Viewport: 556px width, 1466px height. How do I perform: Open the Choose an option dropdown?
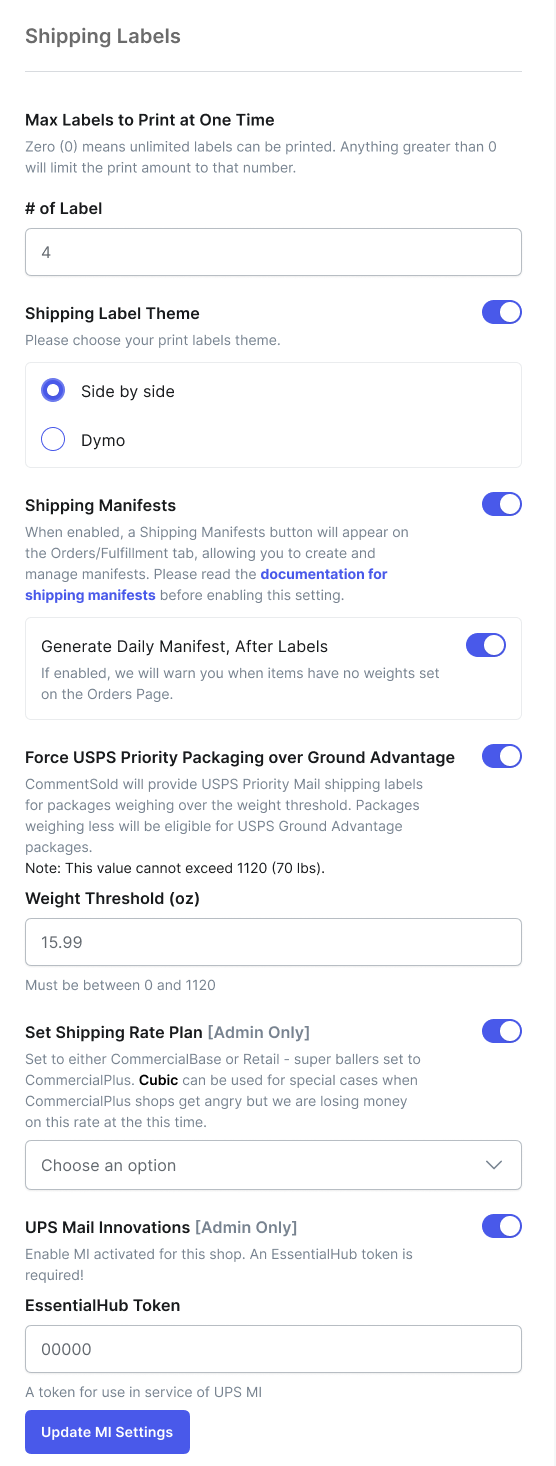pyautogui.click(x=273, y=1165)
